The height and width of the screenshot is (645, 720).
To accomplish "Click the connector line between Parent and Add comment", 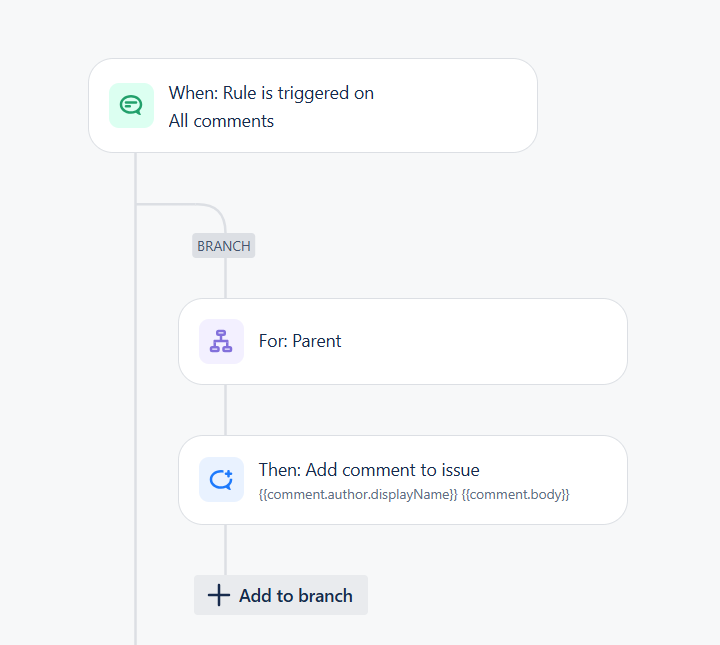I will (x=225, y=410).
